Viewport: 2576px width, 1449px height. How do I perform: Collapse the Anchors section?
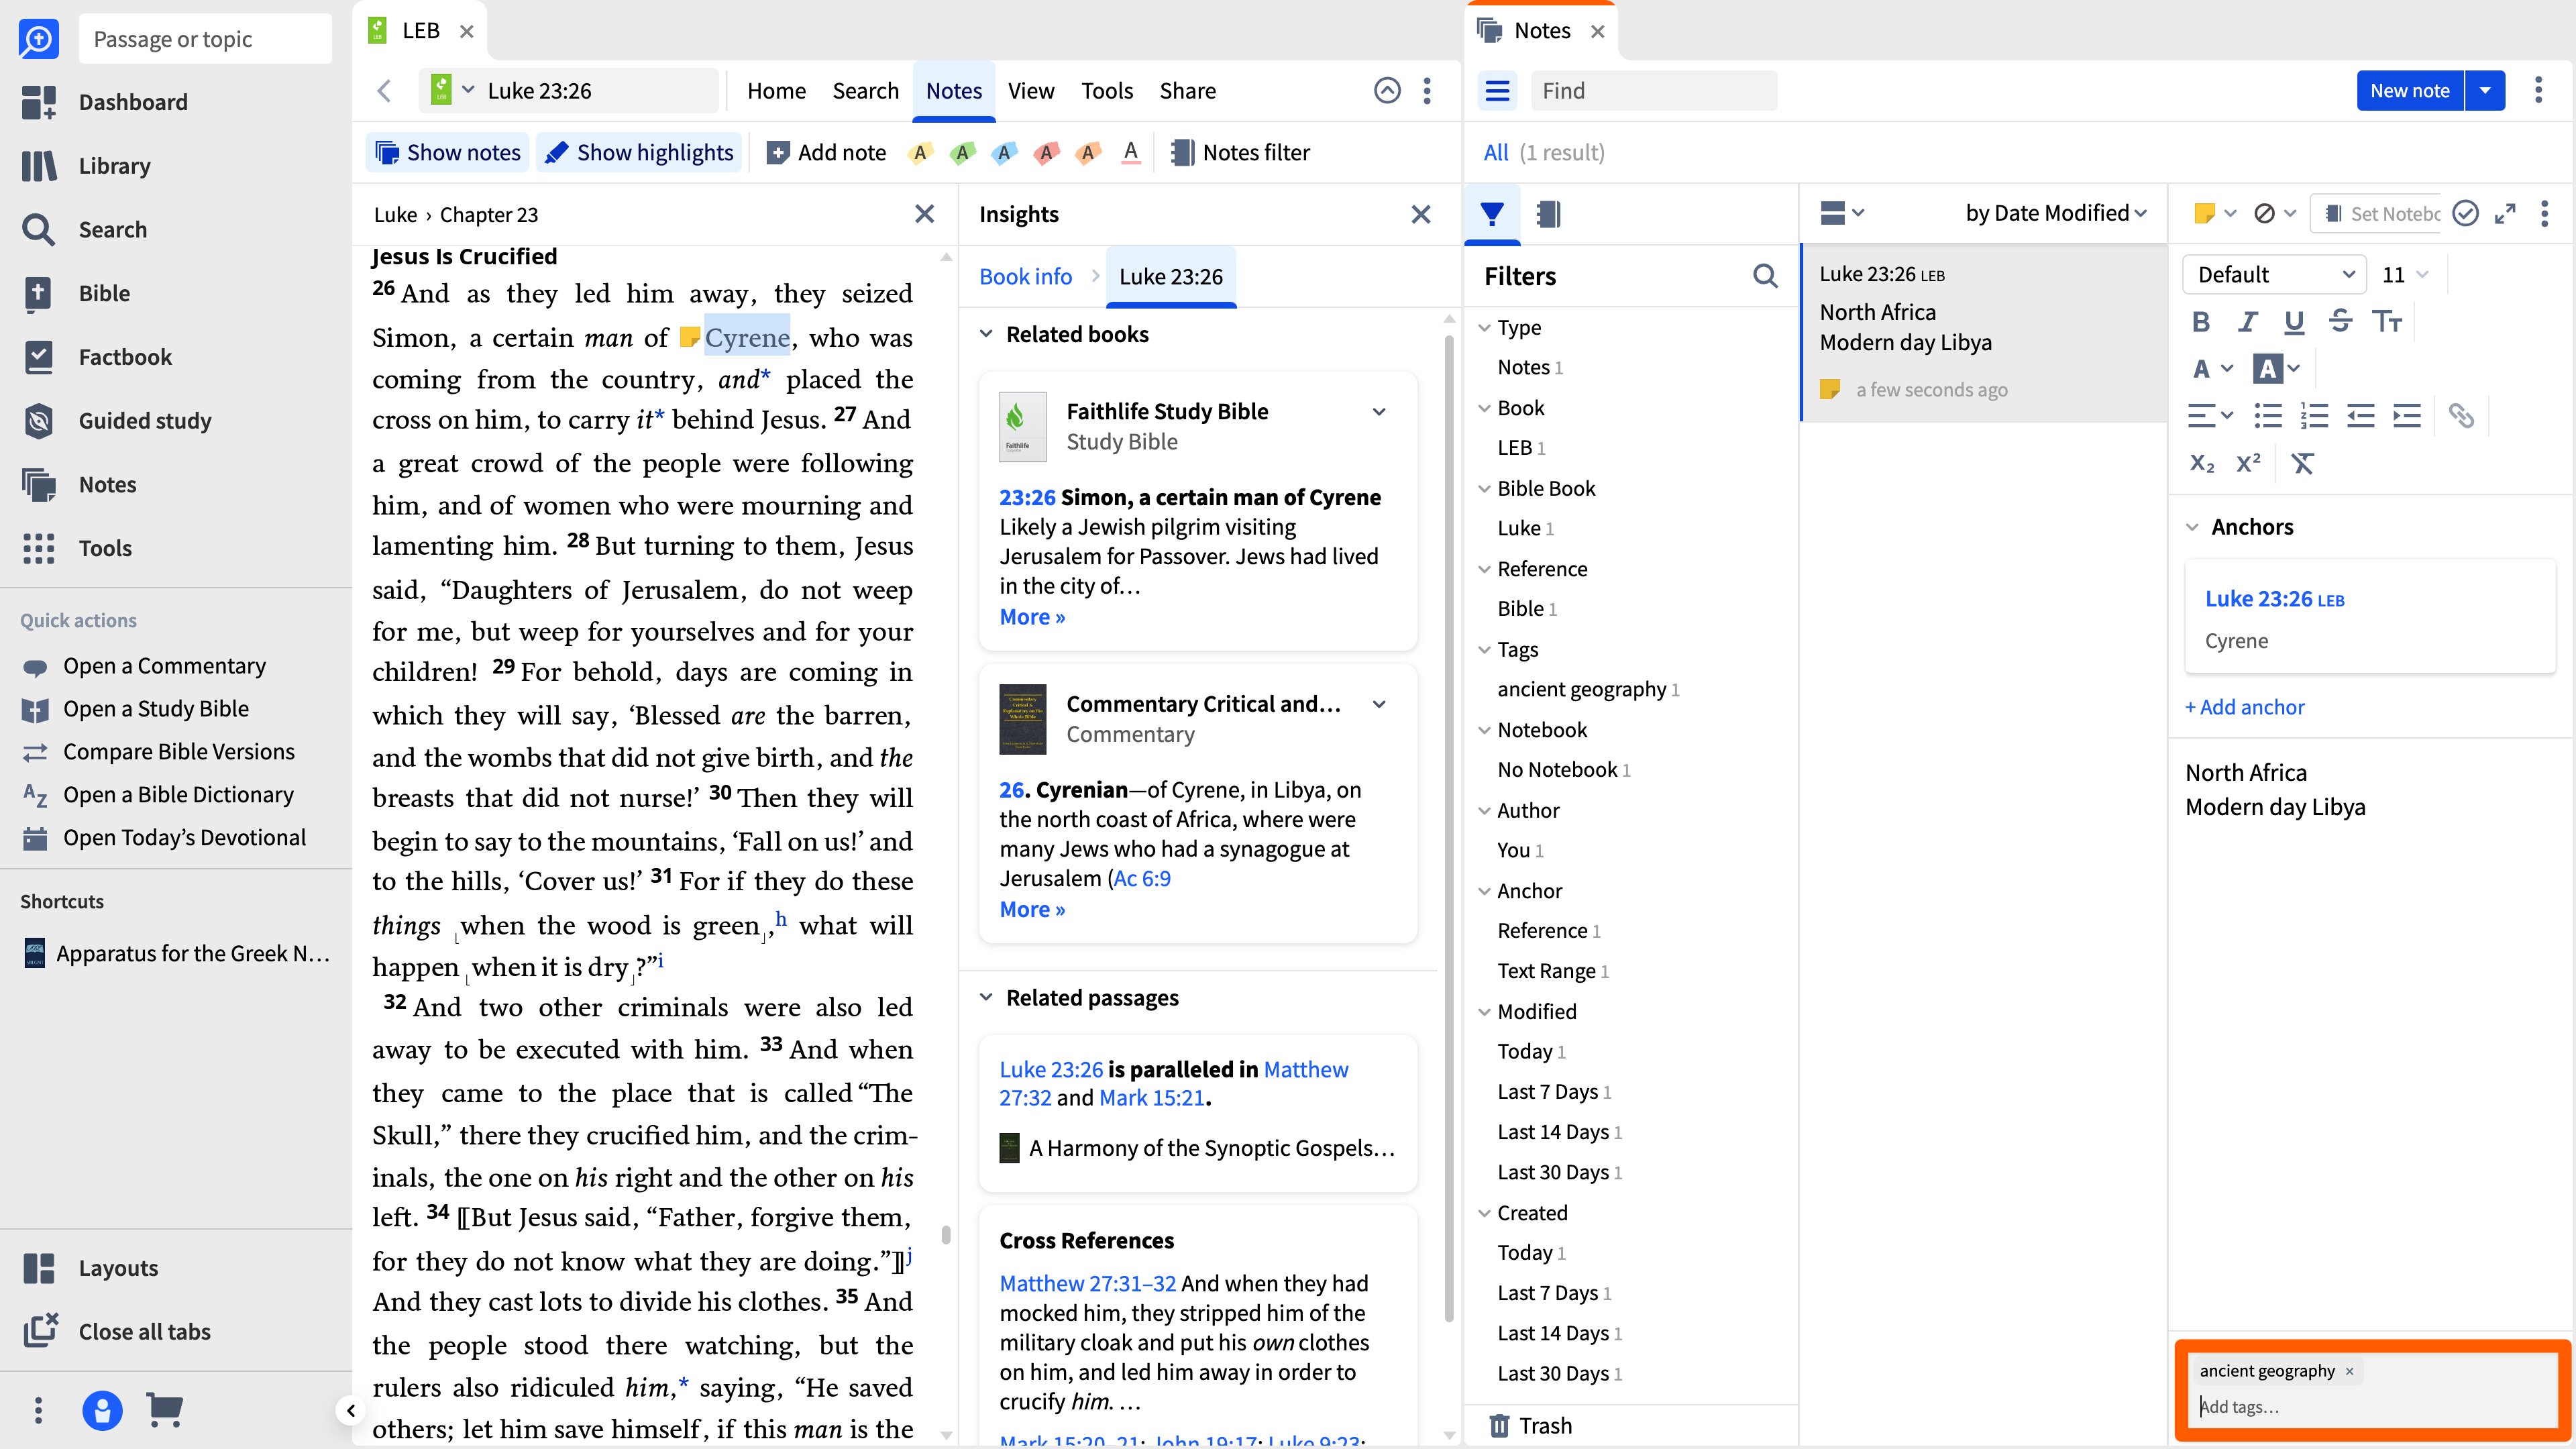(2192, 527)
